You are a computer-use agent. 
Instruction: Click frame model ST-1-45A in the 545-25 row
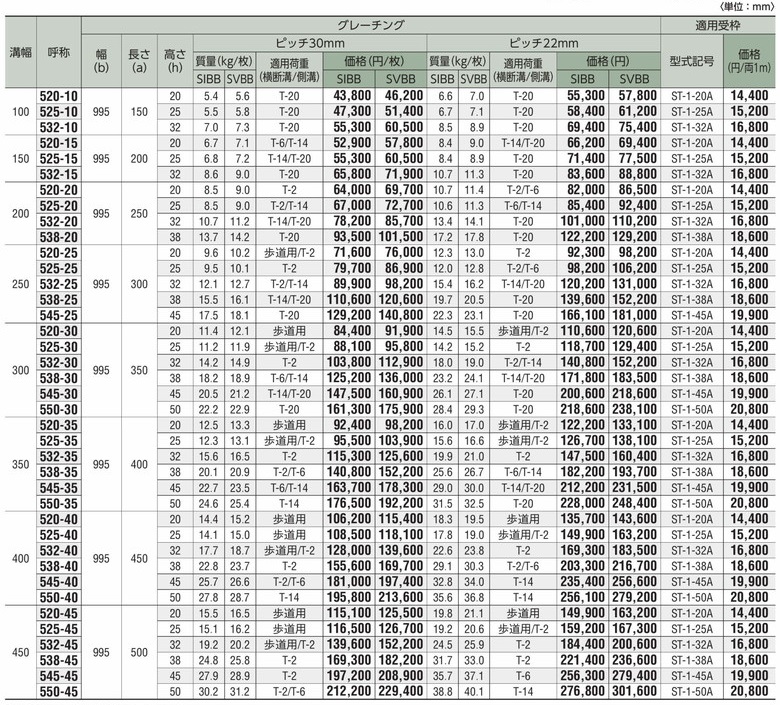pos(691,316)
